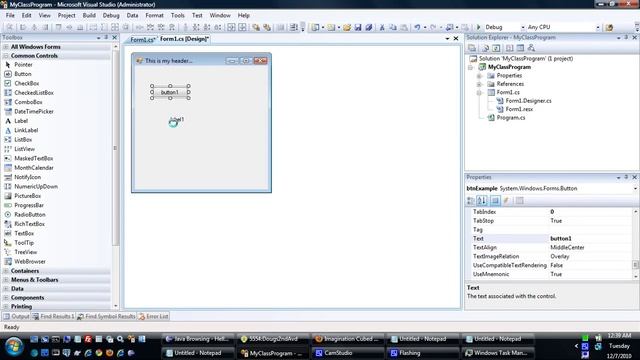Choose the WebBrowser control

click(30, 262)
